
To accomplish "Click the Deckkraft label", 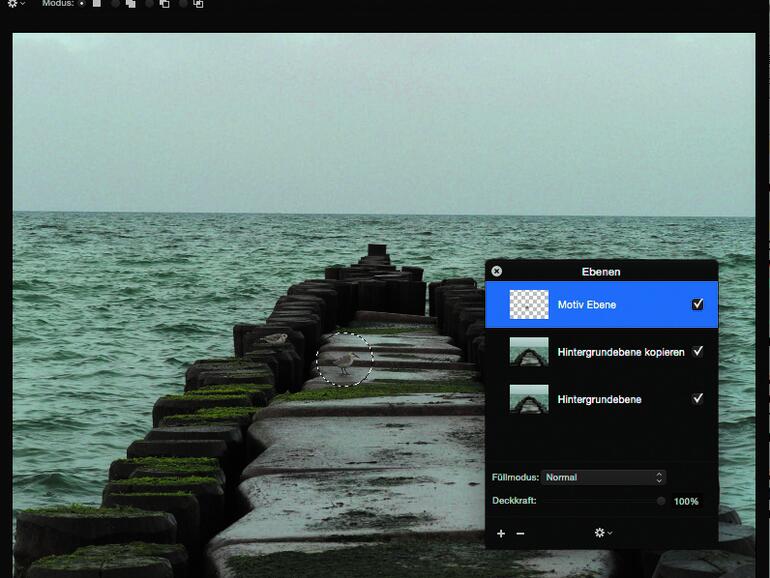I will coord(514,501).
